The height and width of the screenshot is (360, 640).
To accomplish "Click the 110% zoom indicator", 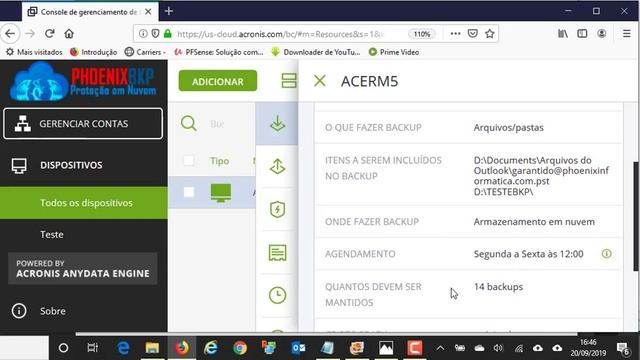I will [422, 34].
